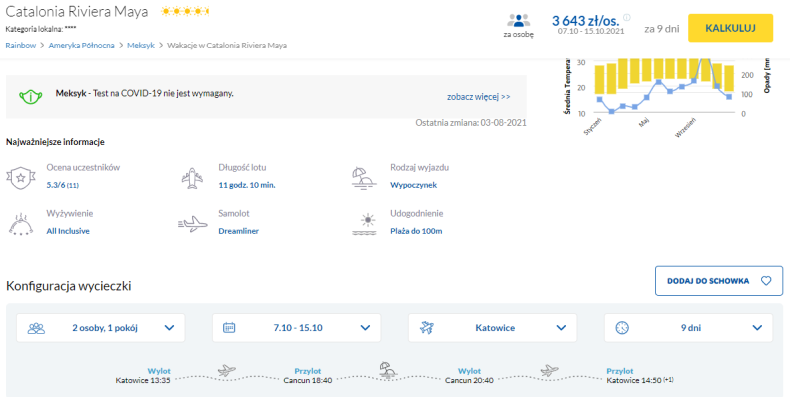Screen dimensions: 790x397
Task: Open the 7.10 - 15.10 date dropdown
Action: 297,328
